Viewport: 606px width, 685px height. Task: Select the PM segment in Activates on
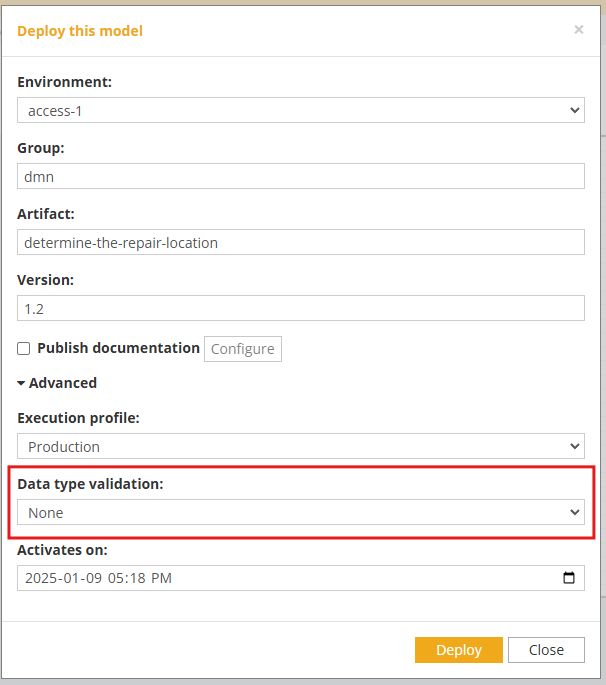[161, 578]
